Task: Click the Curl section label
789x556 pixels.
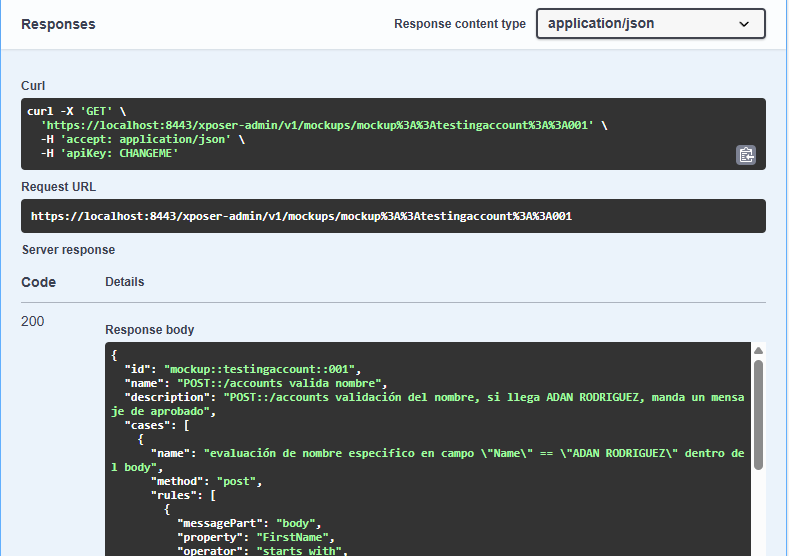Action: coord(33,86)
